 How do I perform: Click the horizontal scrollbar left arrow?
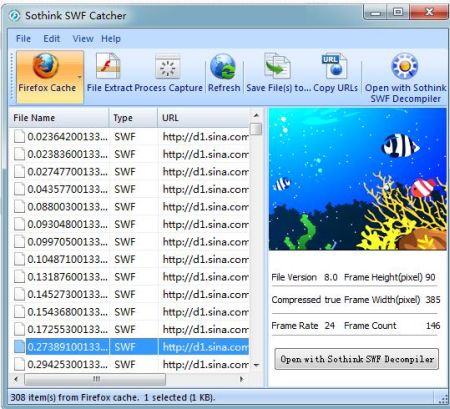pos(16,379)
